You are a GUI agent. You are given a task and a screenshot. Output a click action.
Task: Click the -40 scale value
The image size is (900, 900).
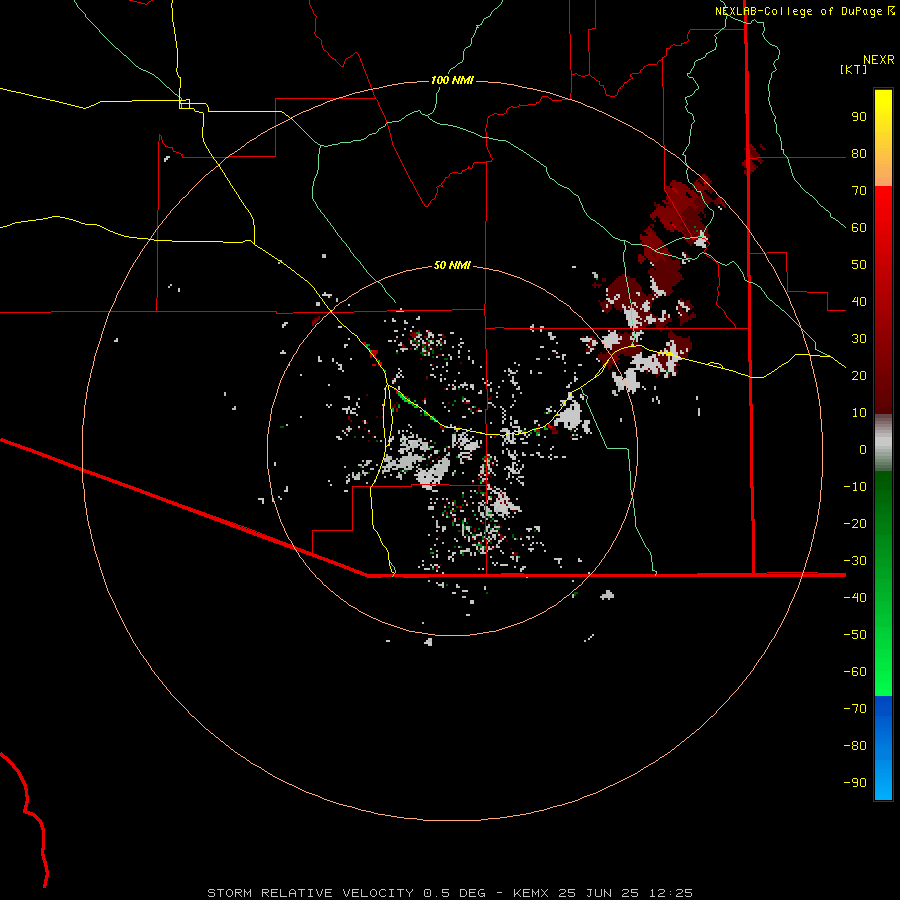click(855, 598)
